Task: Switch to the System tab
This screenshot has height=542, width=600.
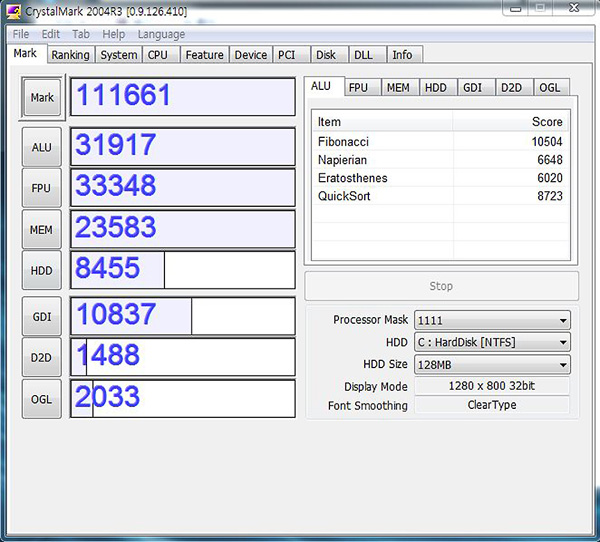Action: click(x=119, y=55)
